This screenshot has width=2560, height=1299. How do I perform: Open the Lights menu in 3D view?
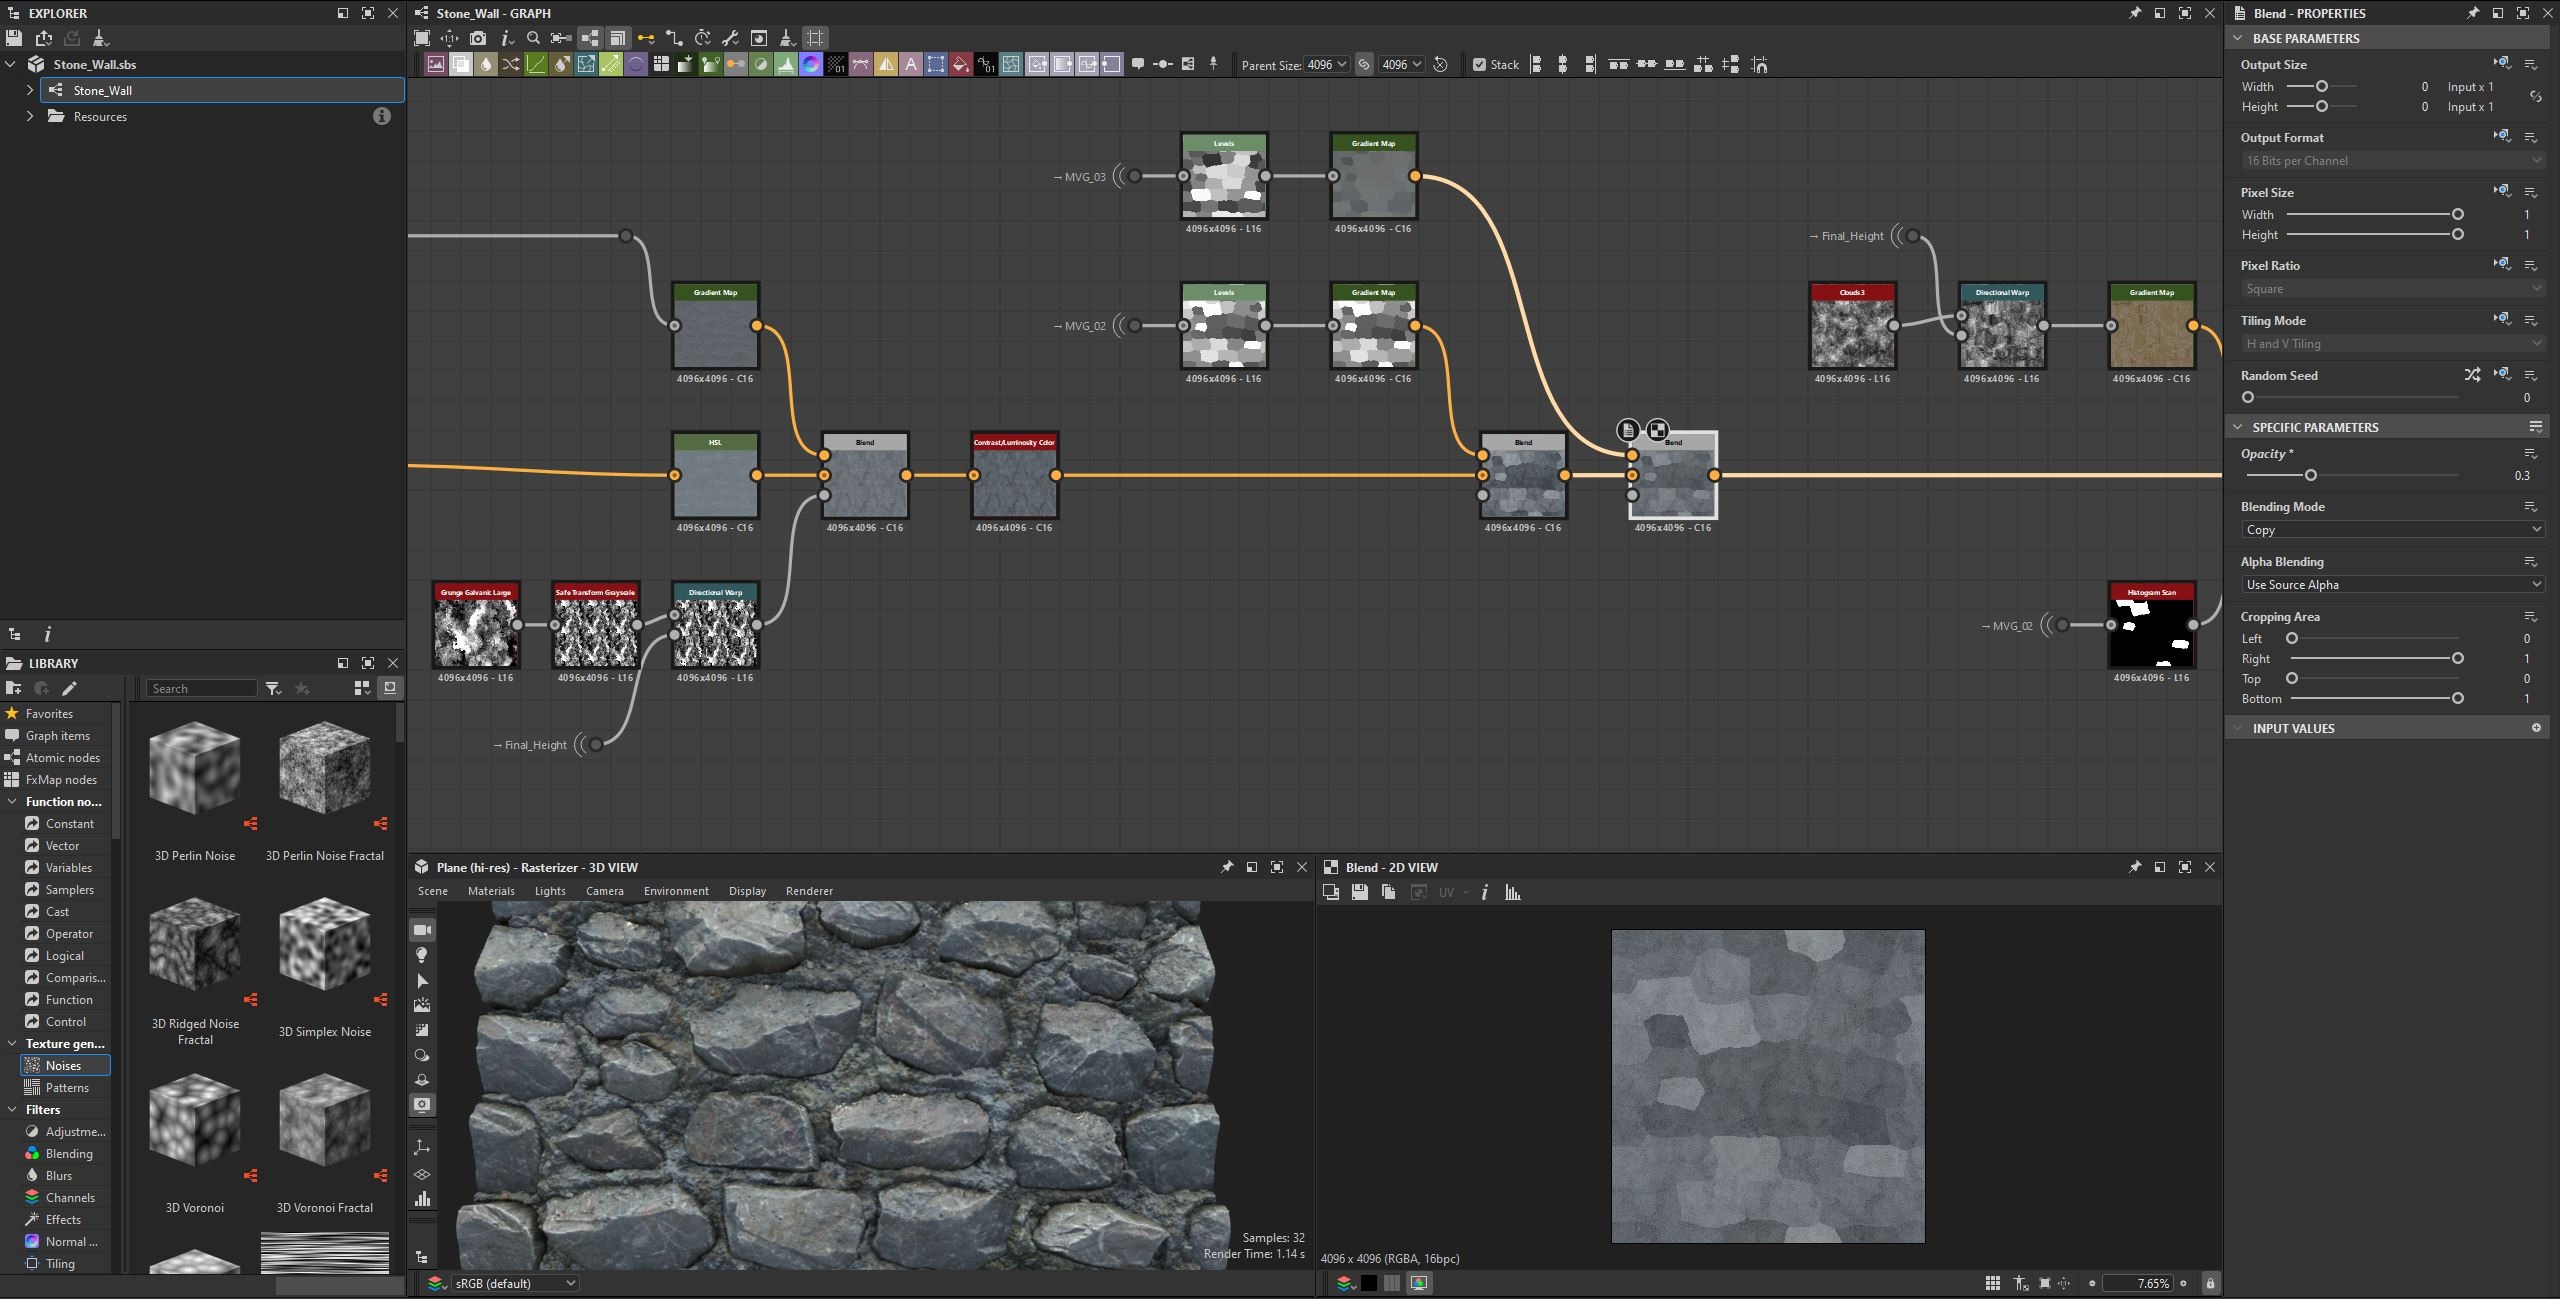tap(550, 891)
